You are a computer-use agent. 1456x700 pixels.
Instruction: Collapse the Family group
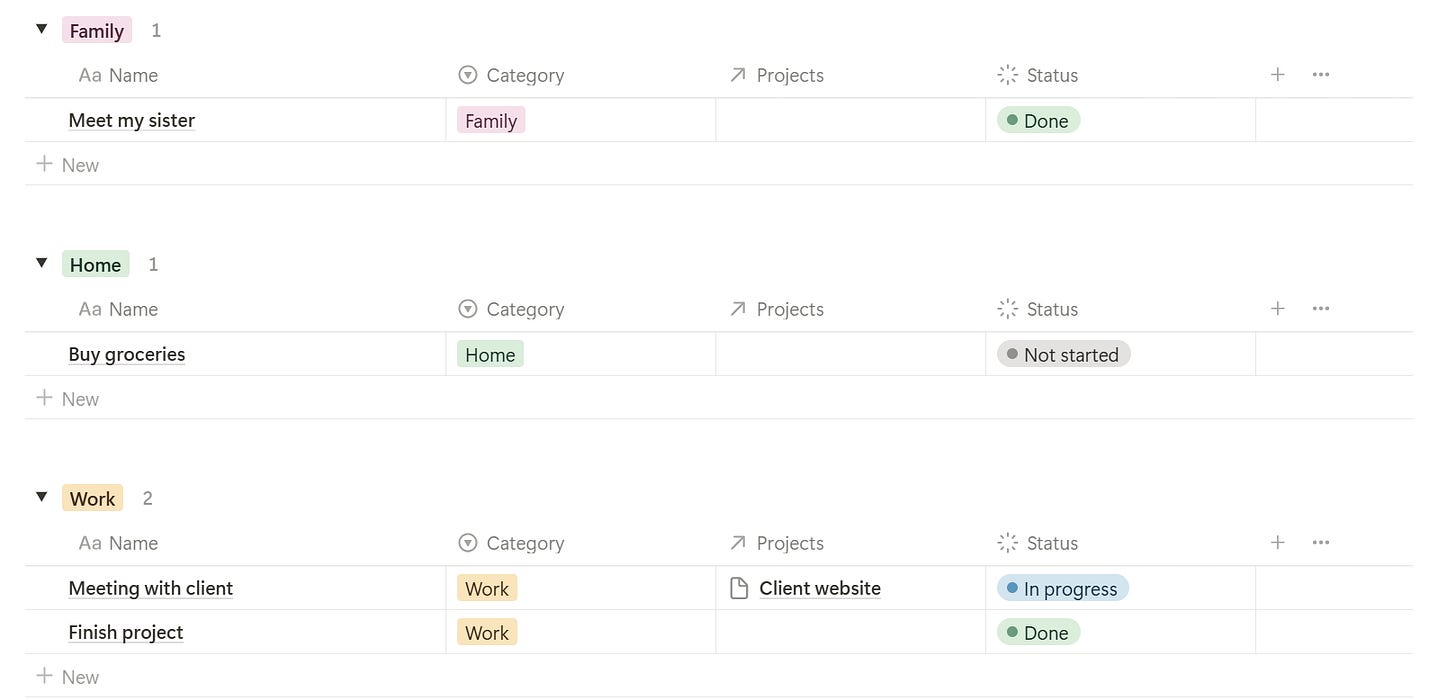41,29
